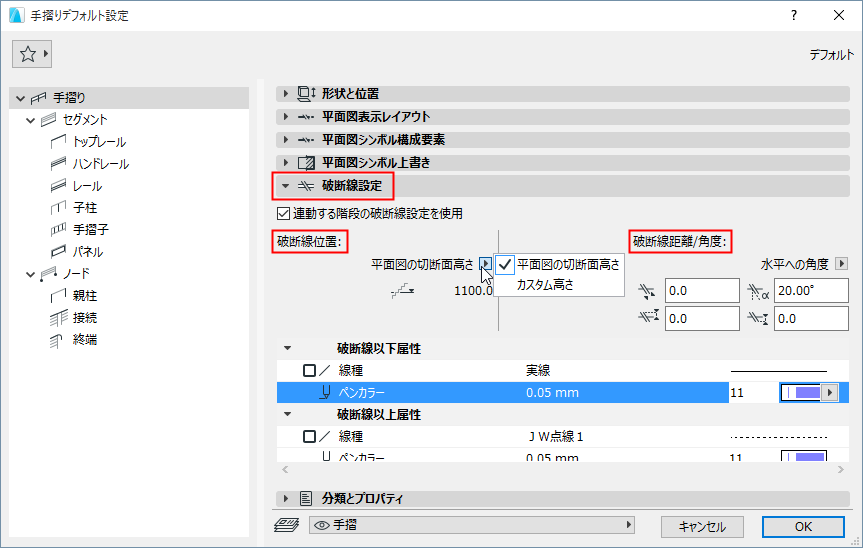863x548 pixels.
Task: Click the 分類とプロパティ list icon
Action: (306, 498)
